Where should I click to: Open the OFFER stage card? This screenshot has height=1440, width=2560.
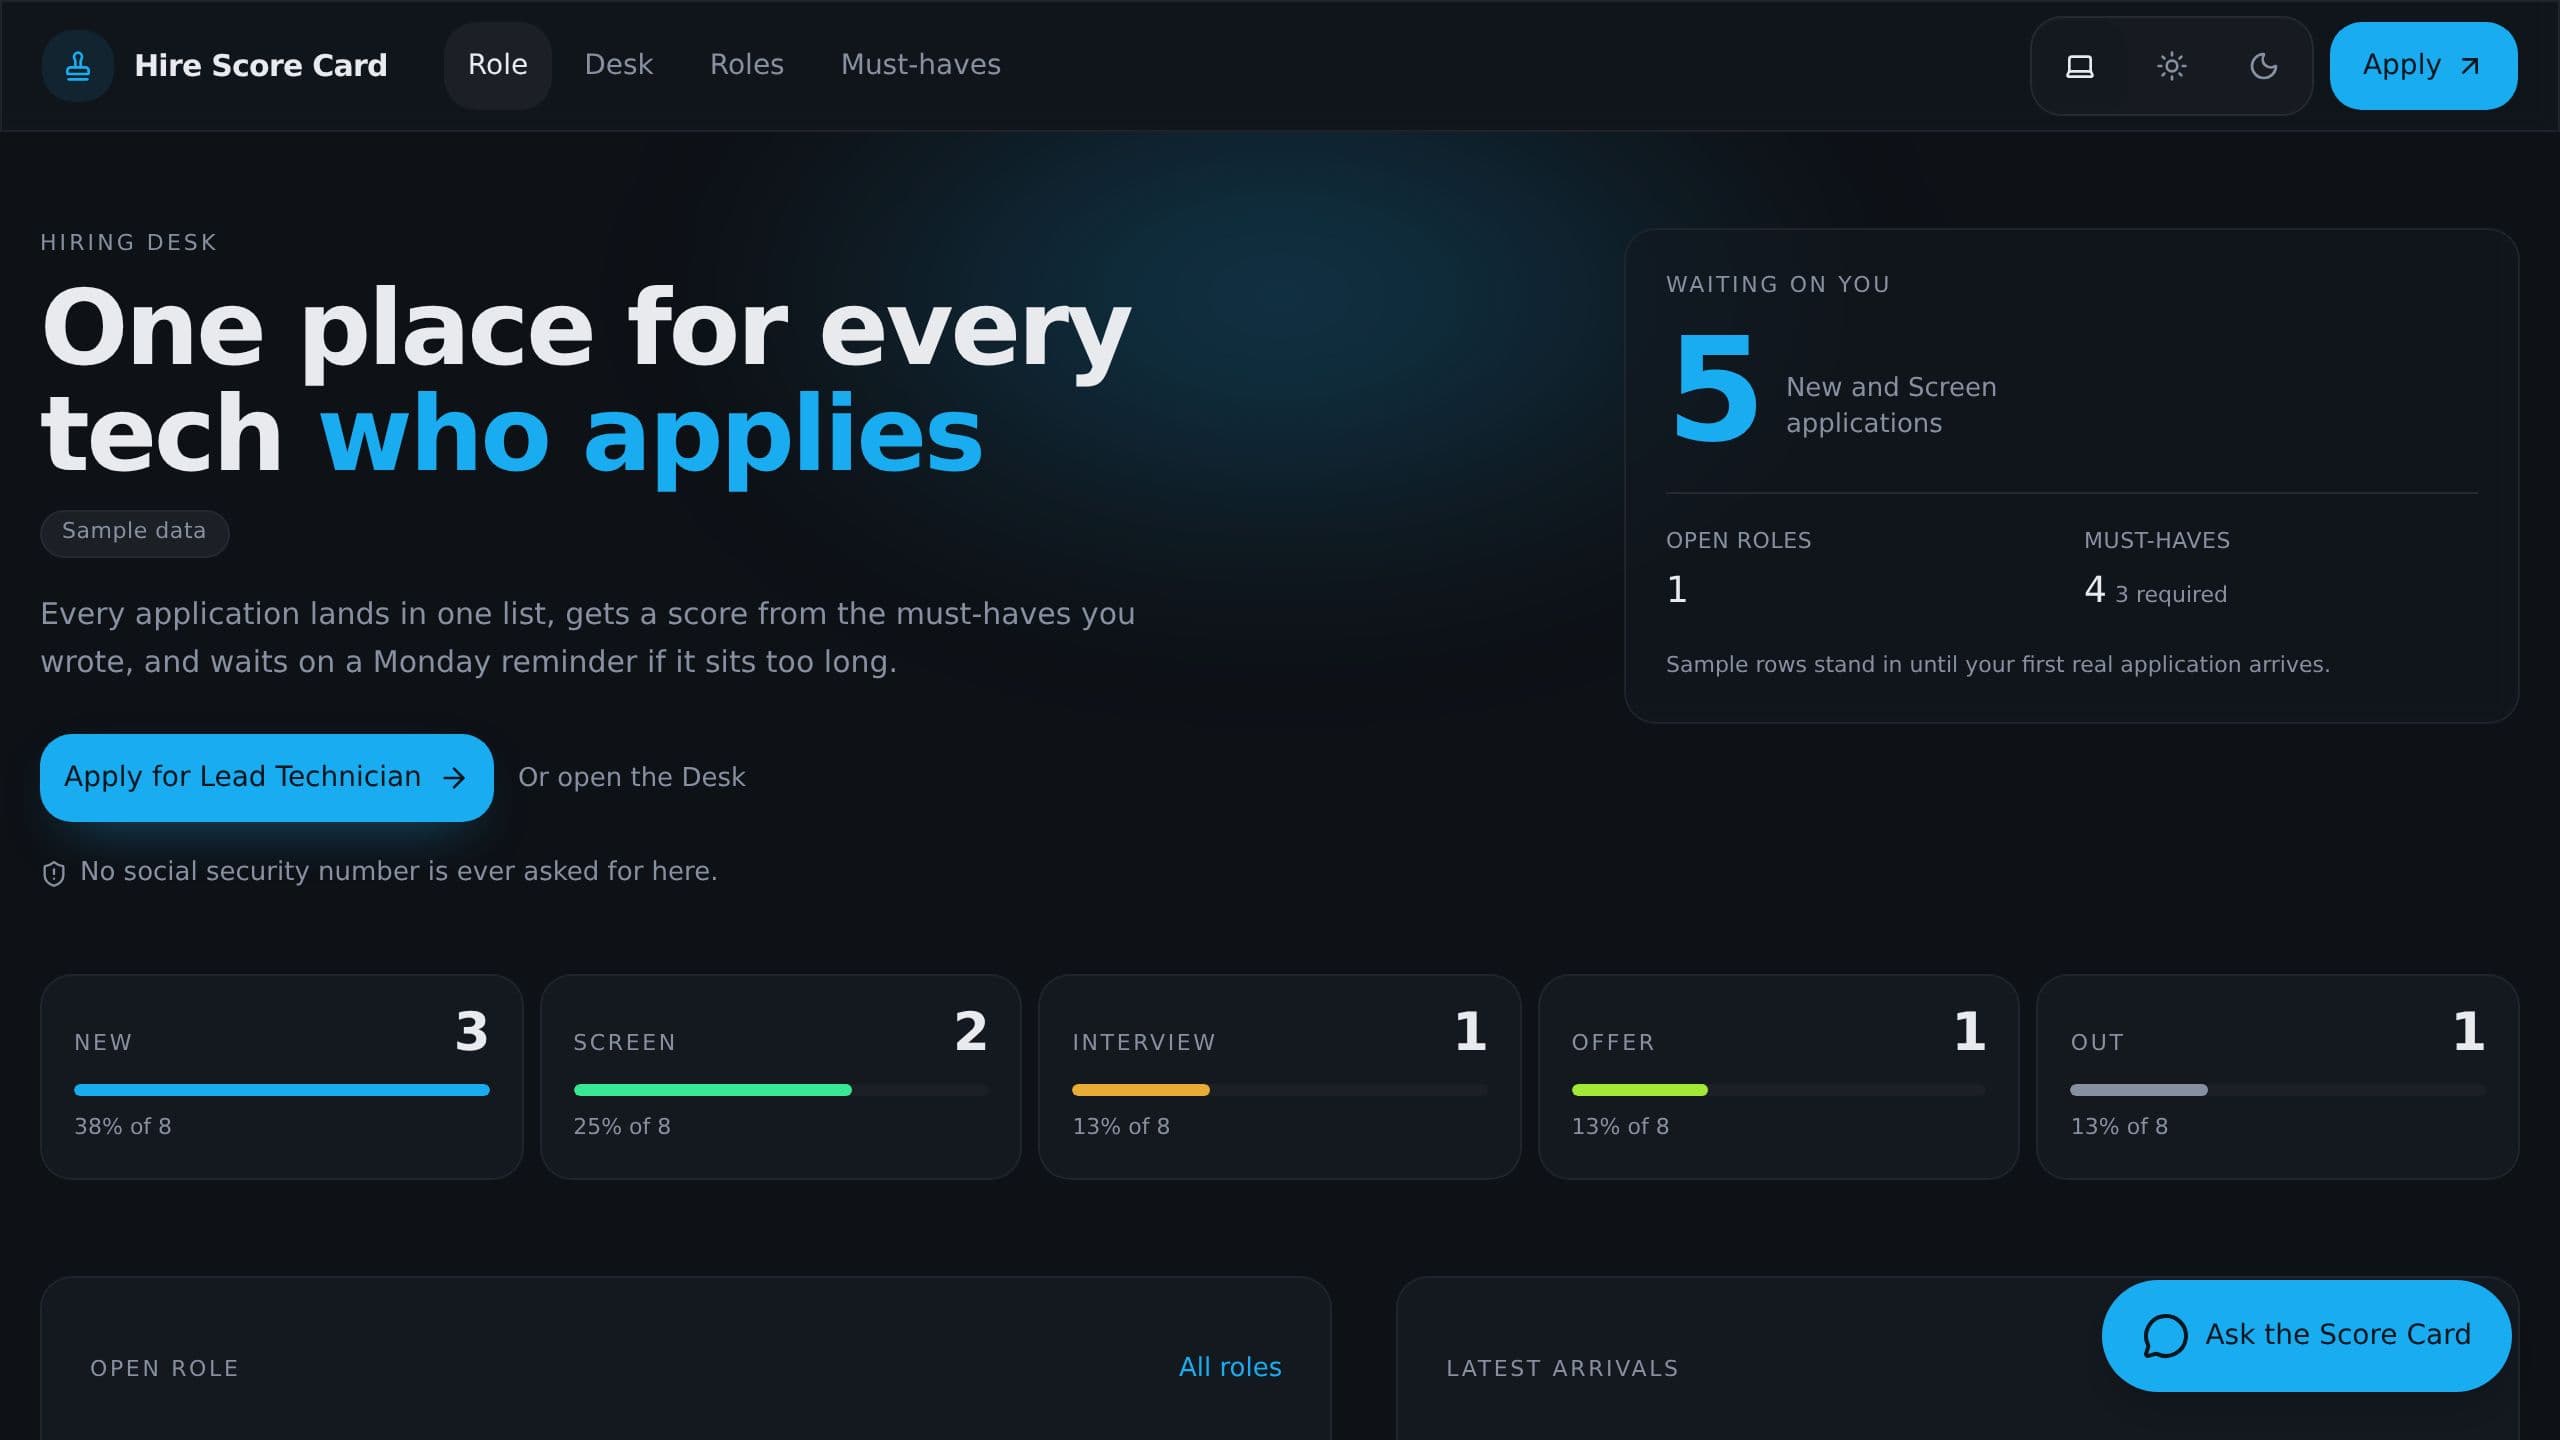coord(1778,1077)
